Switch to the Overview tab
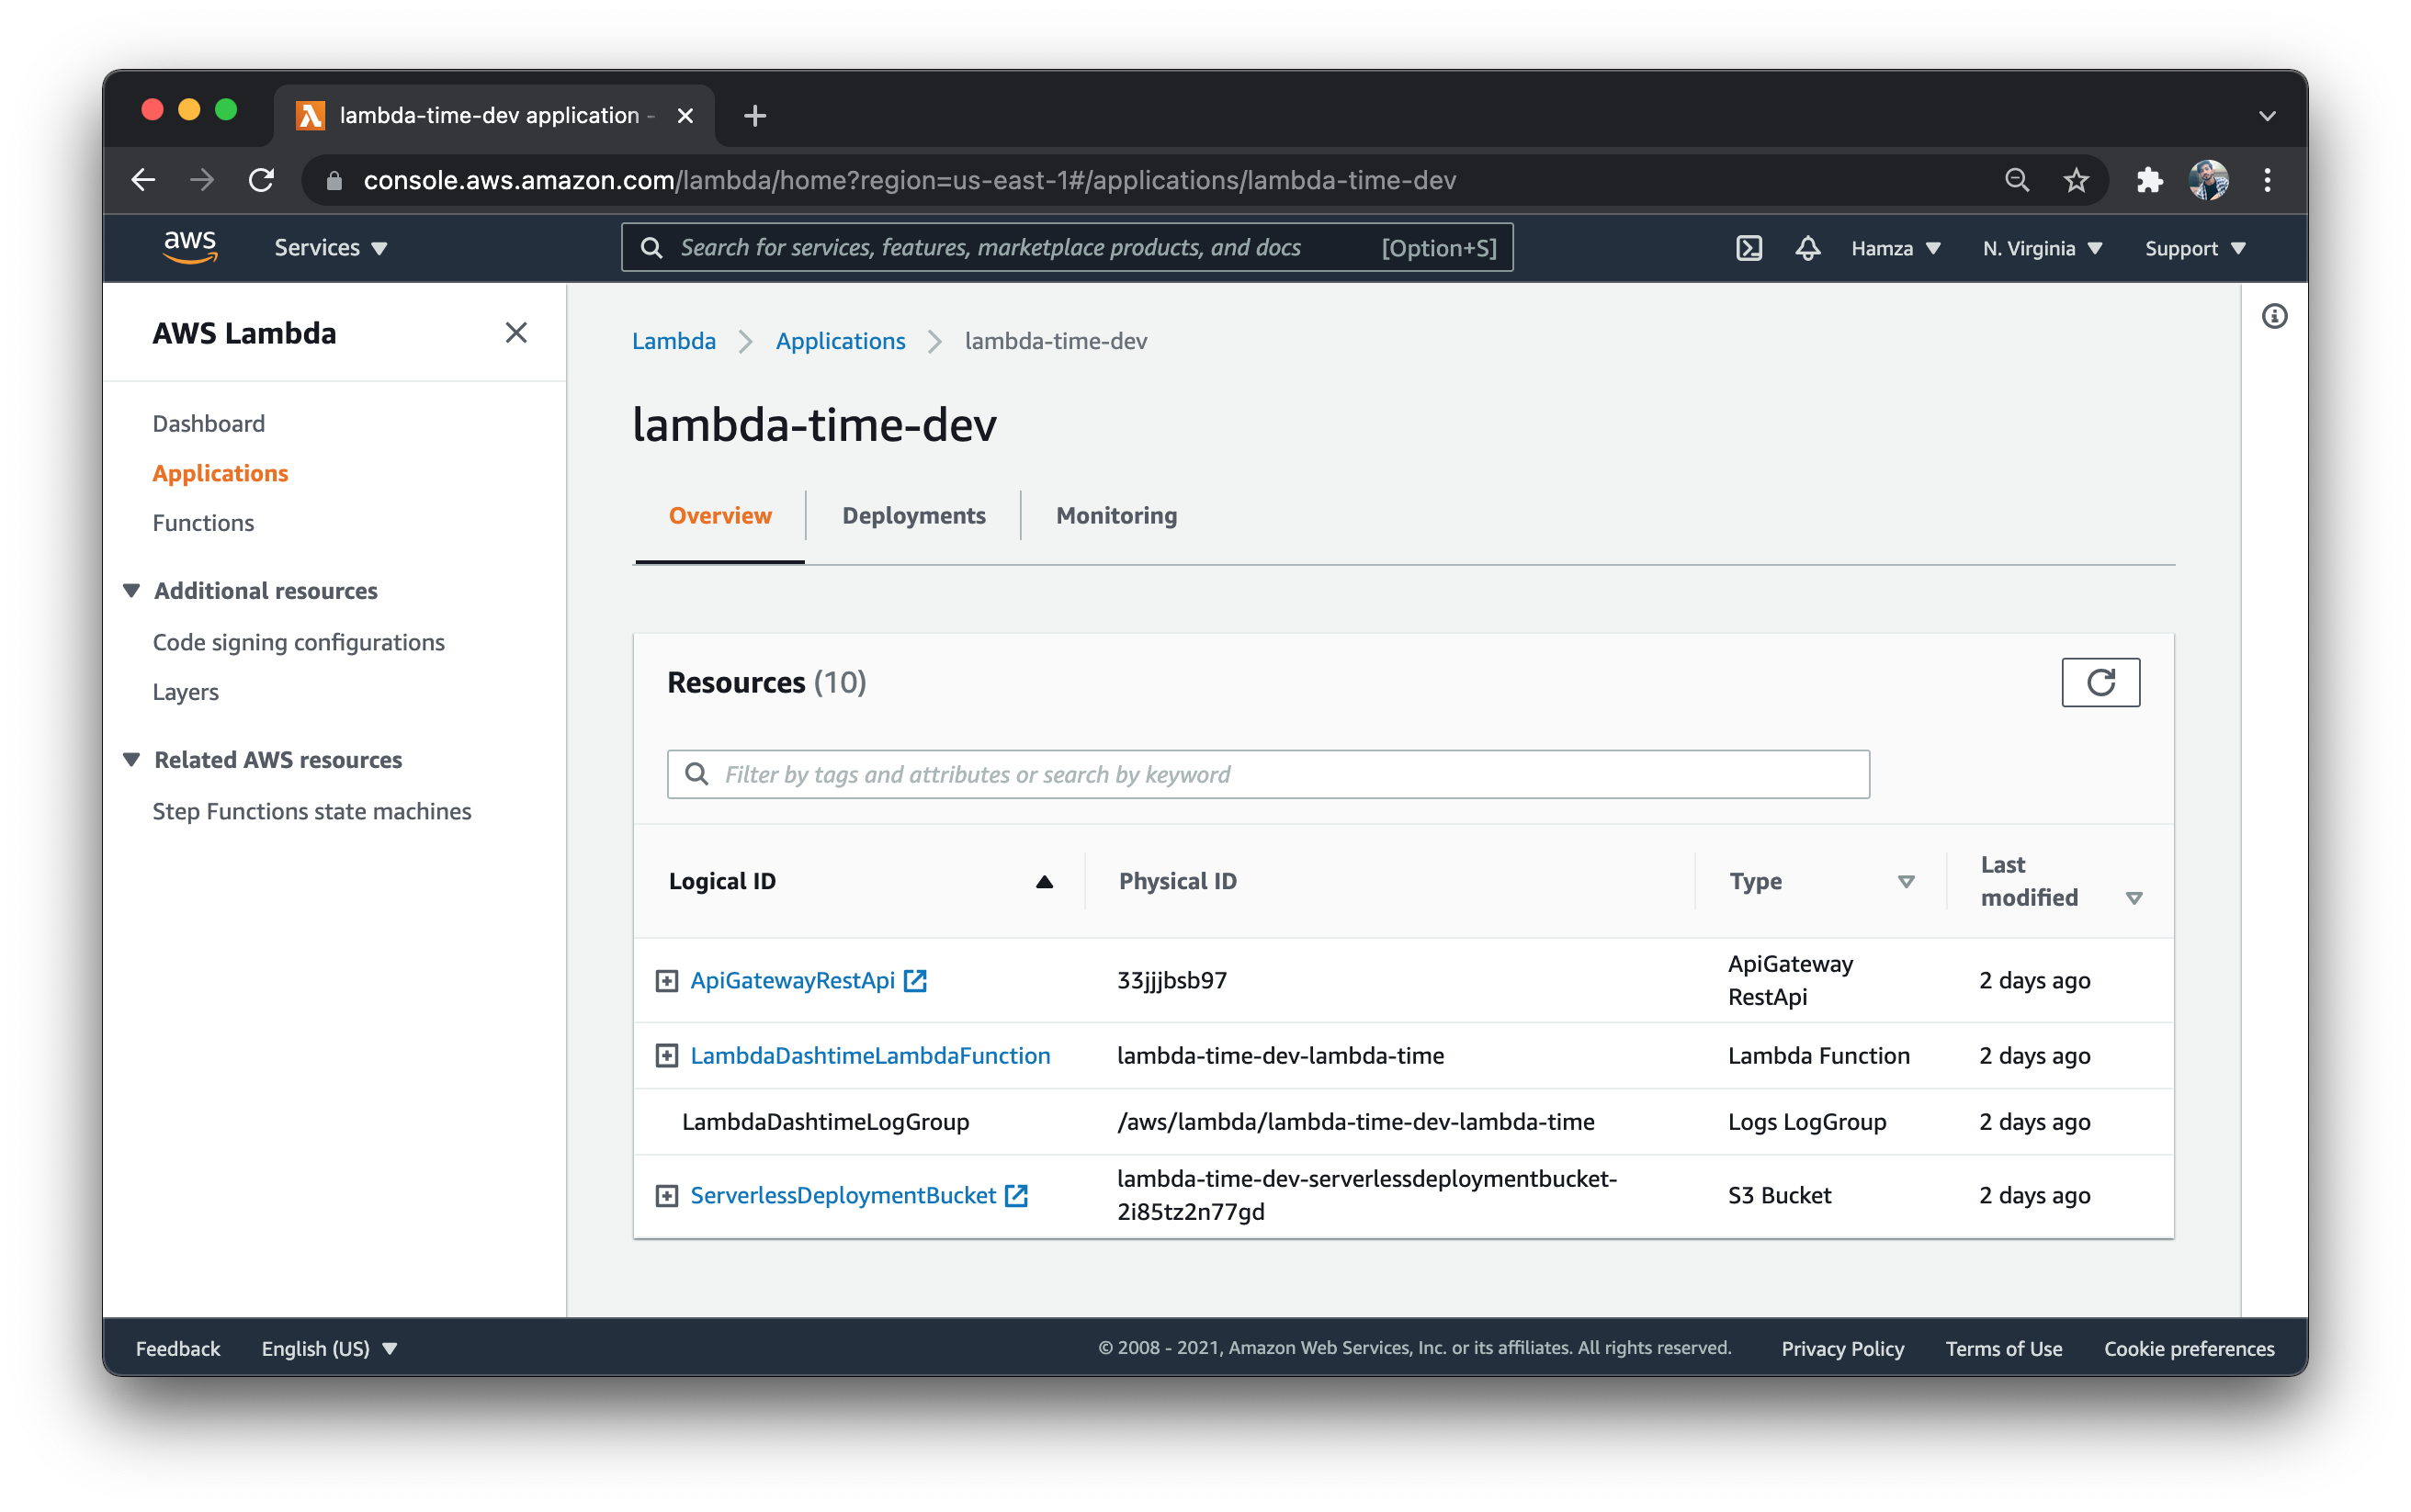This screenshot has width=2411, height=1512. pos(720,516)
